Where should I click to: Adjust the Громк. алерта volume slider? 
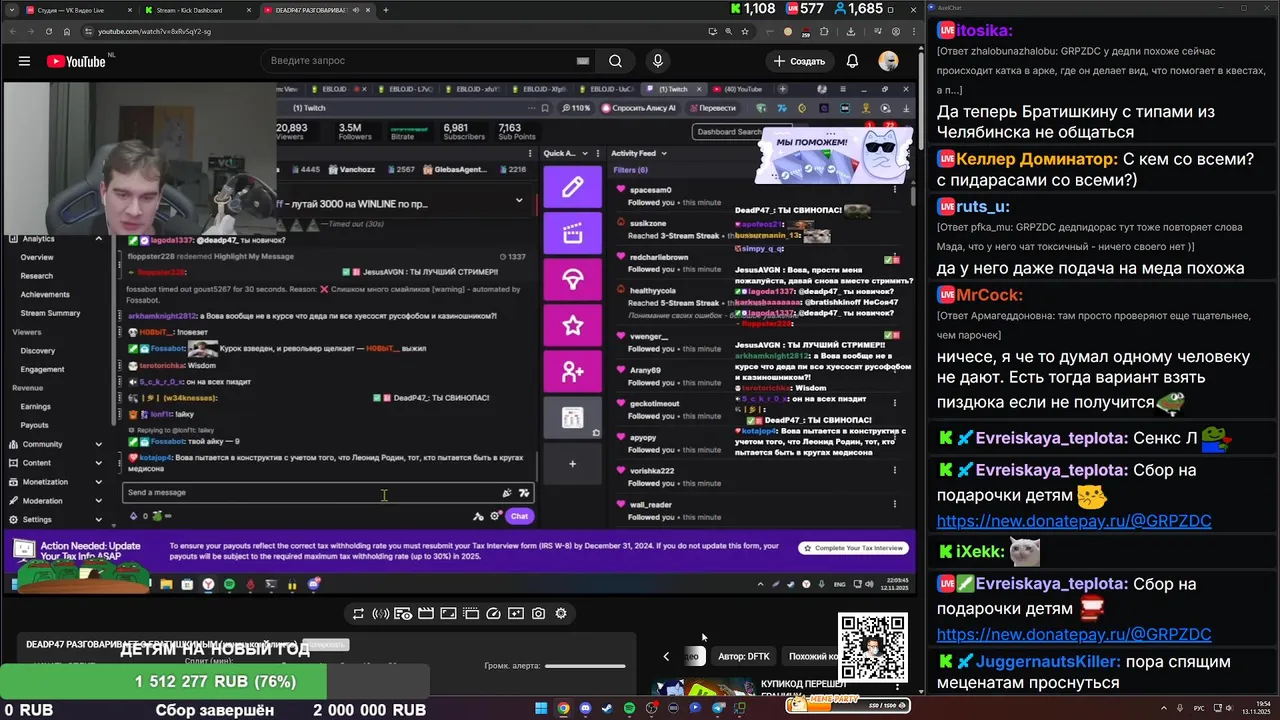(586, 666)
